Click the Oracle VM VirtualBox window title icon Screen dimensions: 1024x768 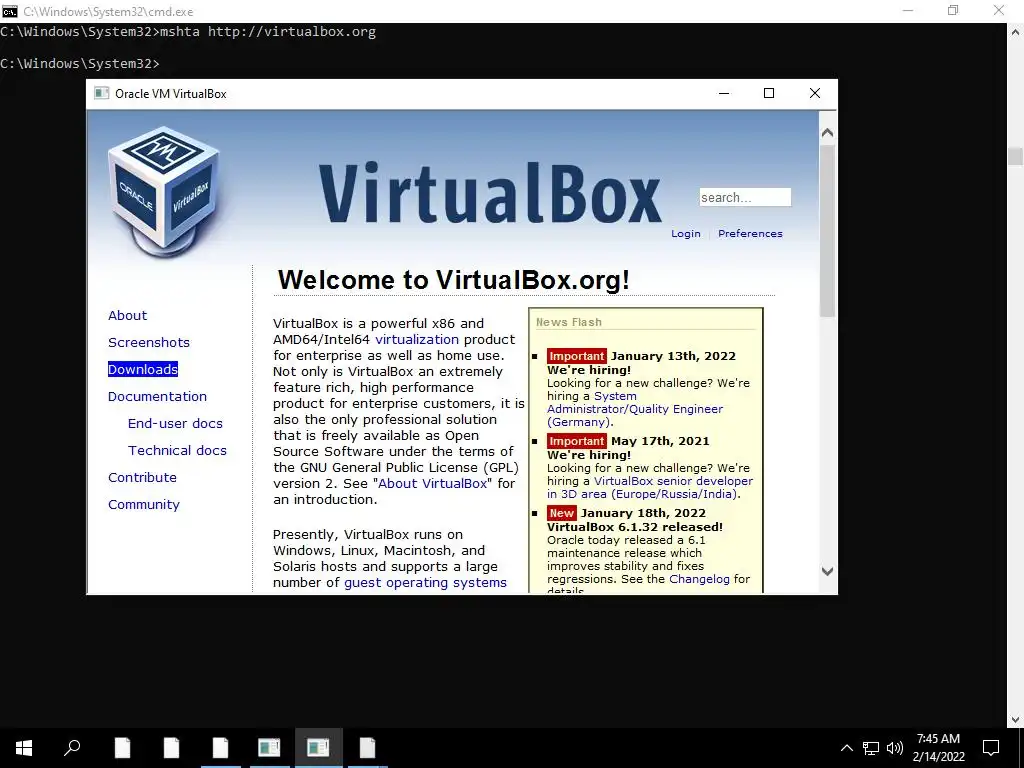(x=101, y=93)
